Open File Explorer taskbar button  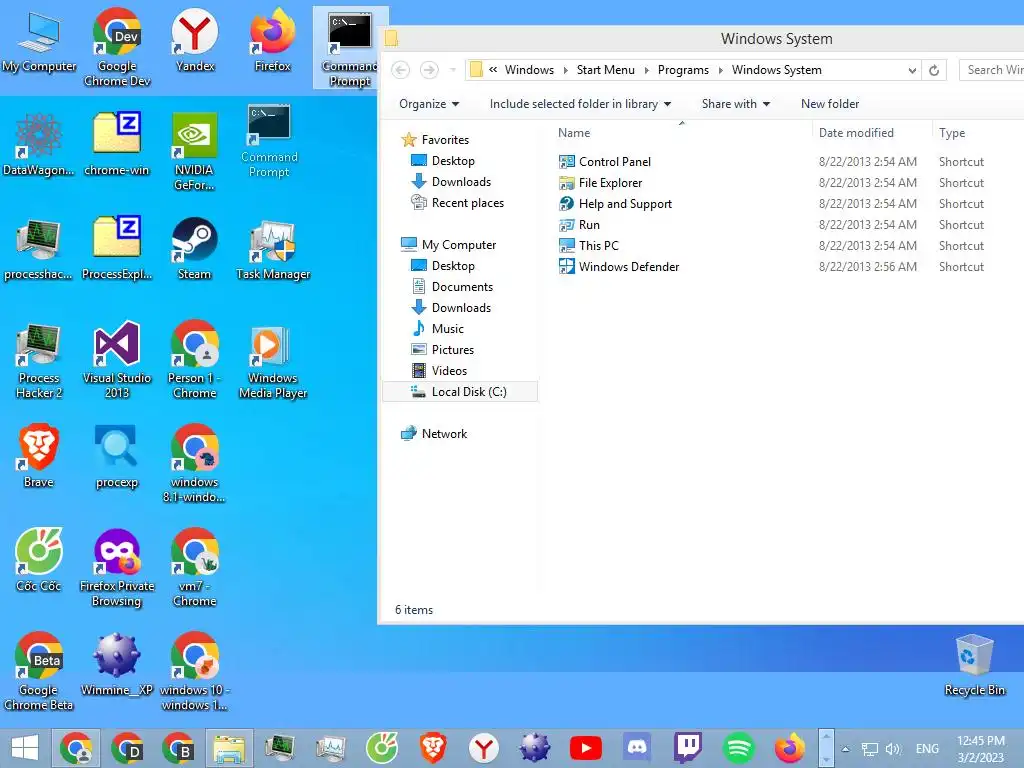click(x=229, y=748)
